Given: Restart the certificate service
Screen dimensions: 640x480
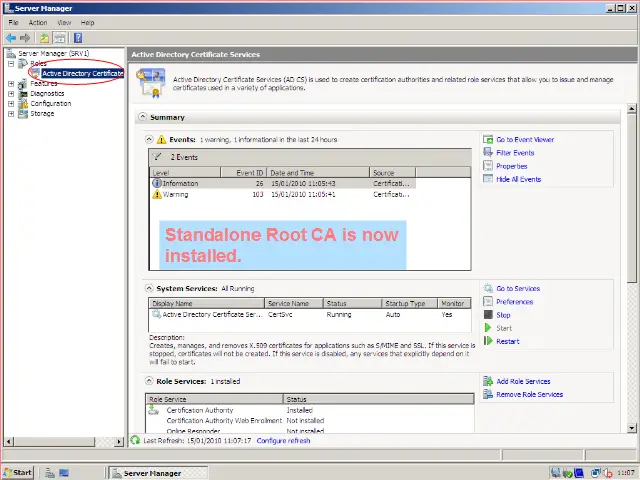Looking at the screenshot, I should (507, 341).
